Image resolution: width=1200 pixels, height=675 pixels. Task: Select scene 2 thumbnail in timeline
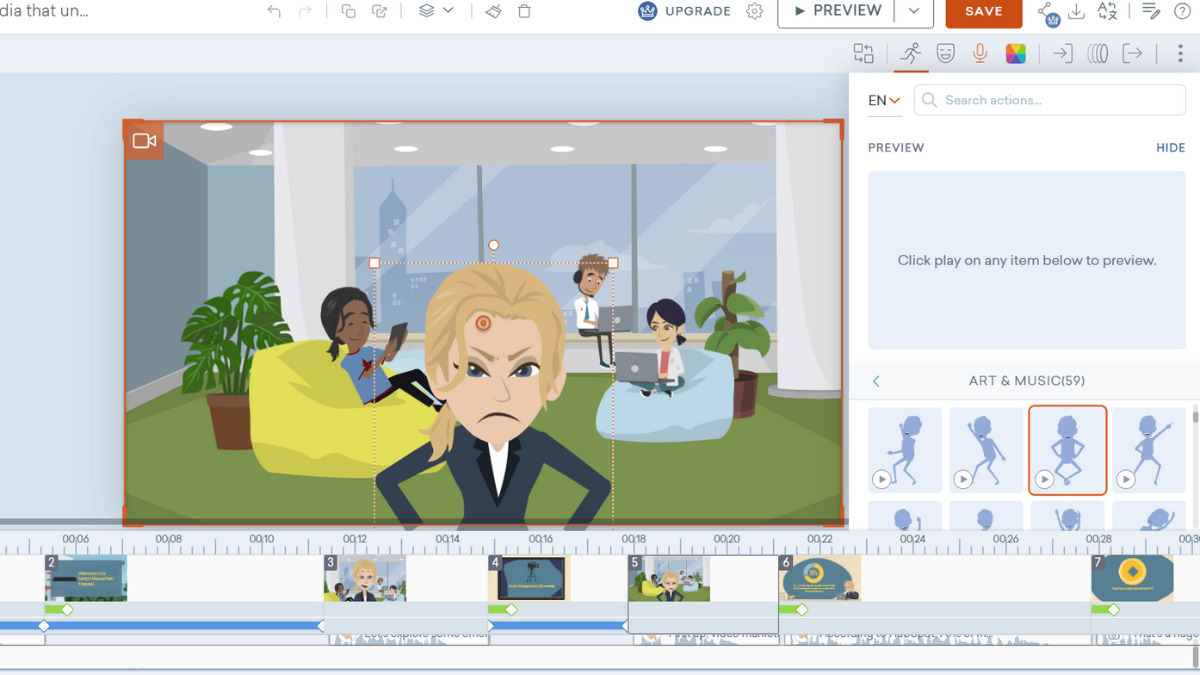[86, 578]
